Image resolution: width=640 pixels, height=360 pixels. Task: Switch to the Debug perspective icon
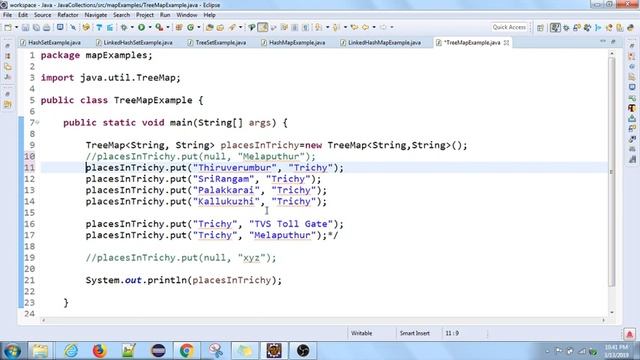566,28
